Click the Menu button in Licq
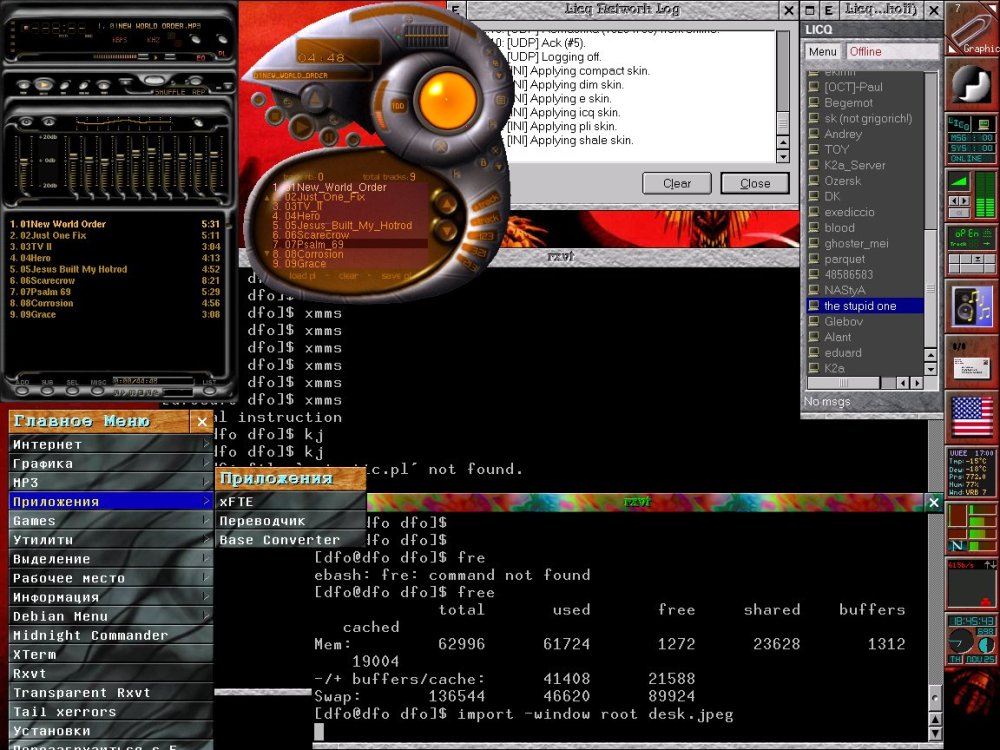 pos(823,51)
